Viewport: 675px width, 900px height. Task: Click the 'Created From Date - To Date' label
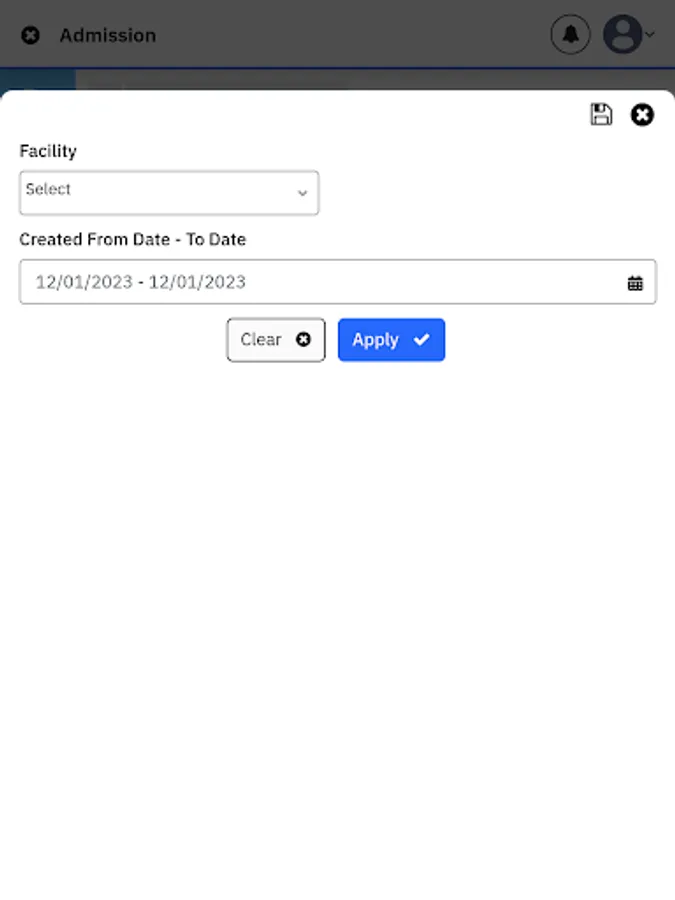tap(132, 240)
